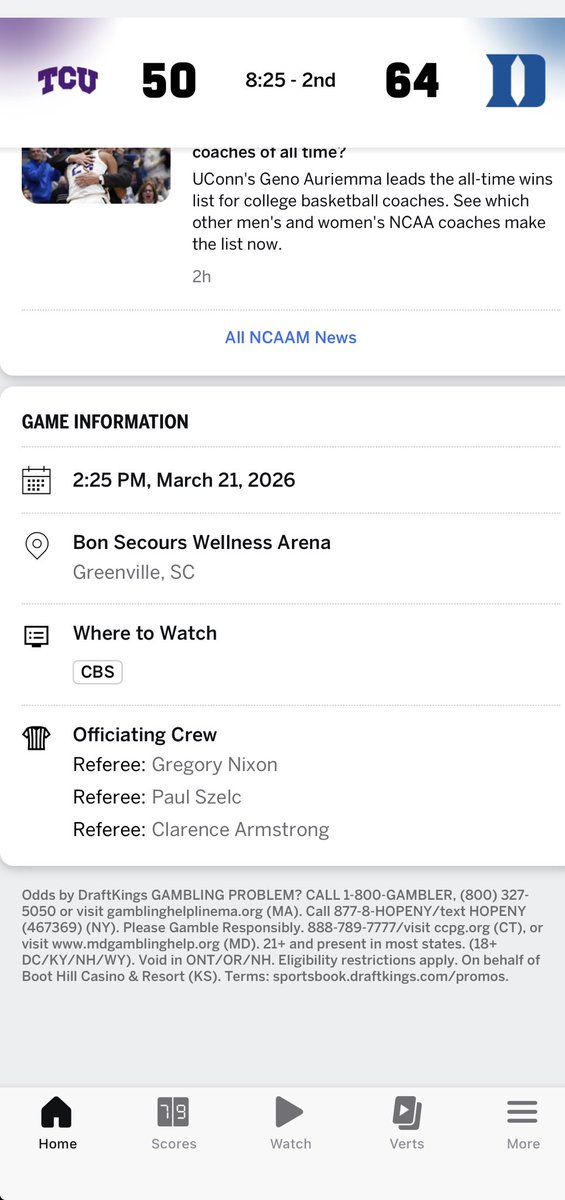The height and width of the screenshot is (1200, 565).
Task: Tap referee Gregory Nixon's name
Action: pos(215,765)
